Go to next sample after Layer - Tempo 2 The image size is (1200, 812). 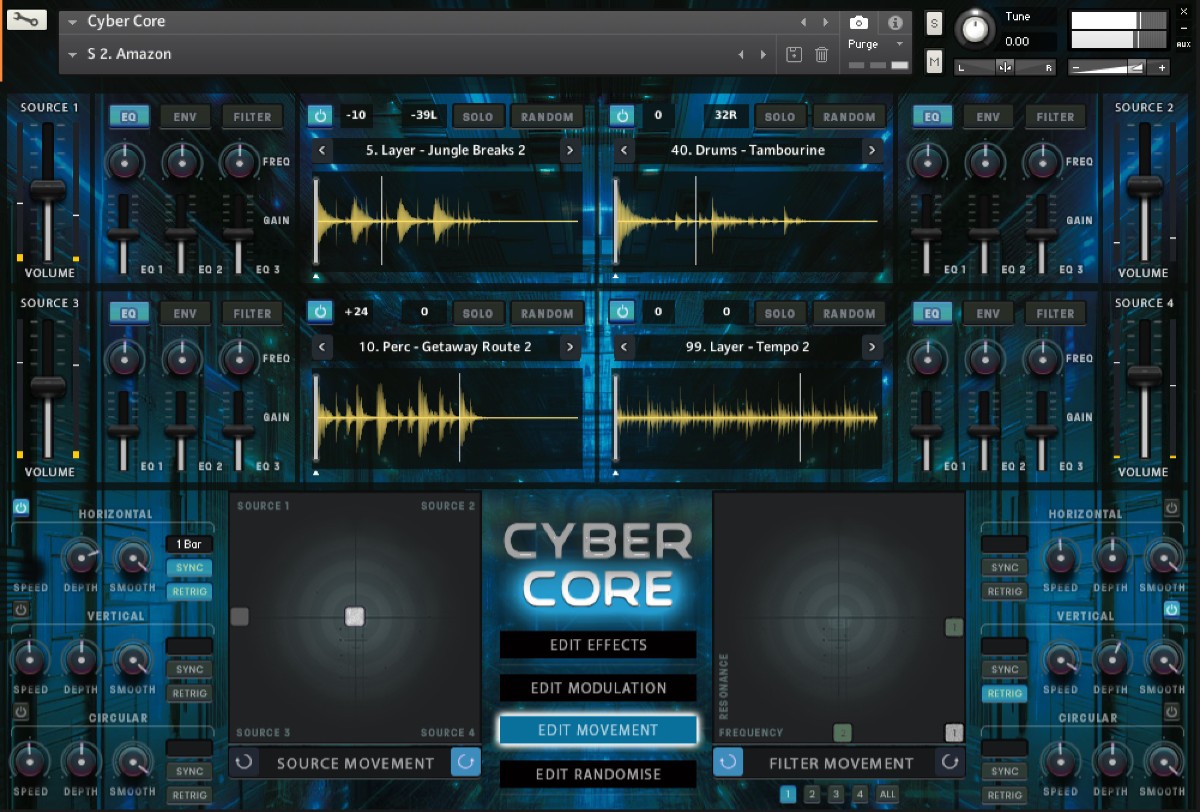click(872, 348)
